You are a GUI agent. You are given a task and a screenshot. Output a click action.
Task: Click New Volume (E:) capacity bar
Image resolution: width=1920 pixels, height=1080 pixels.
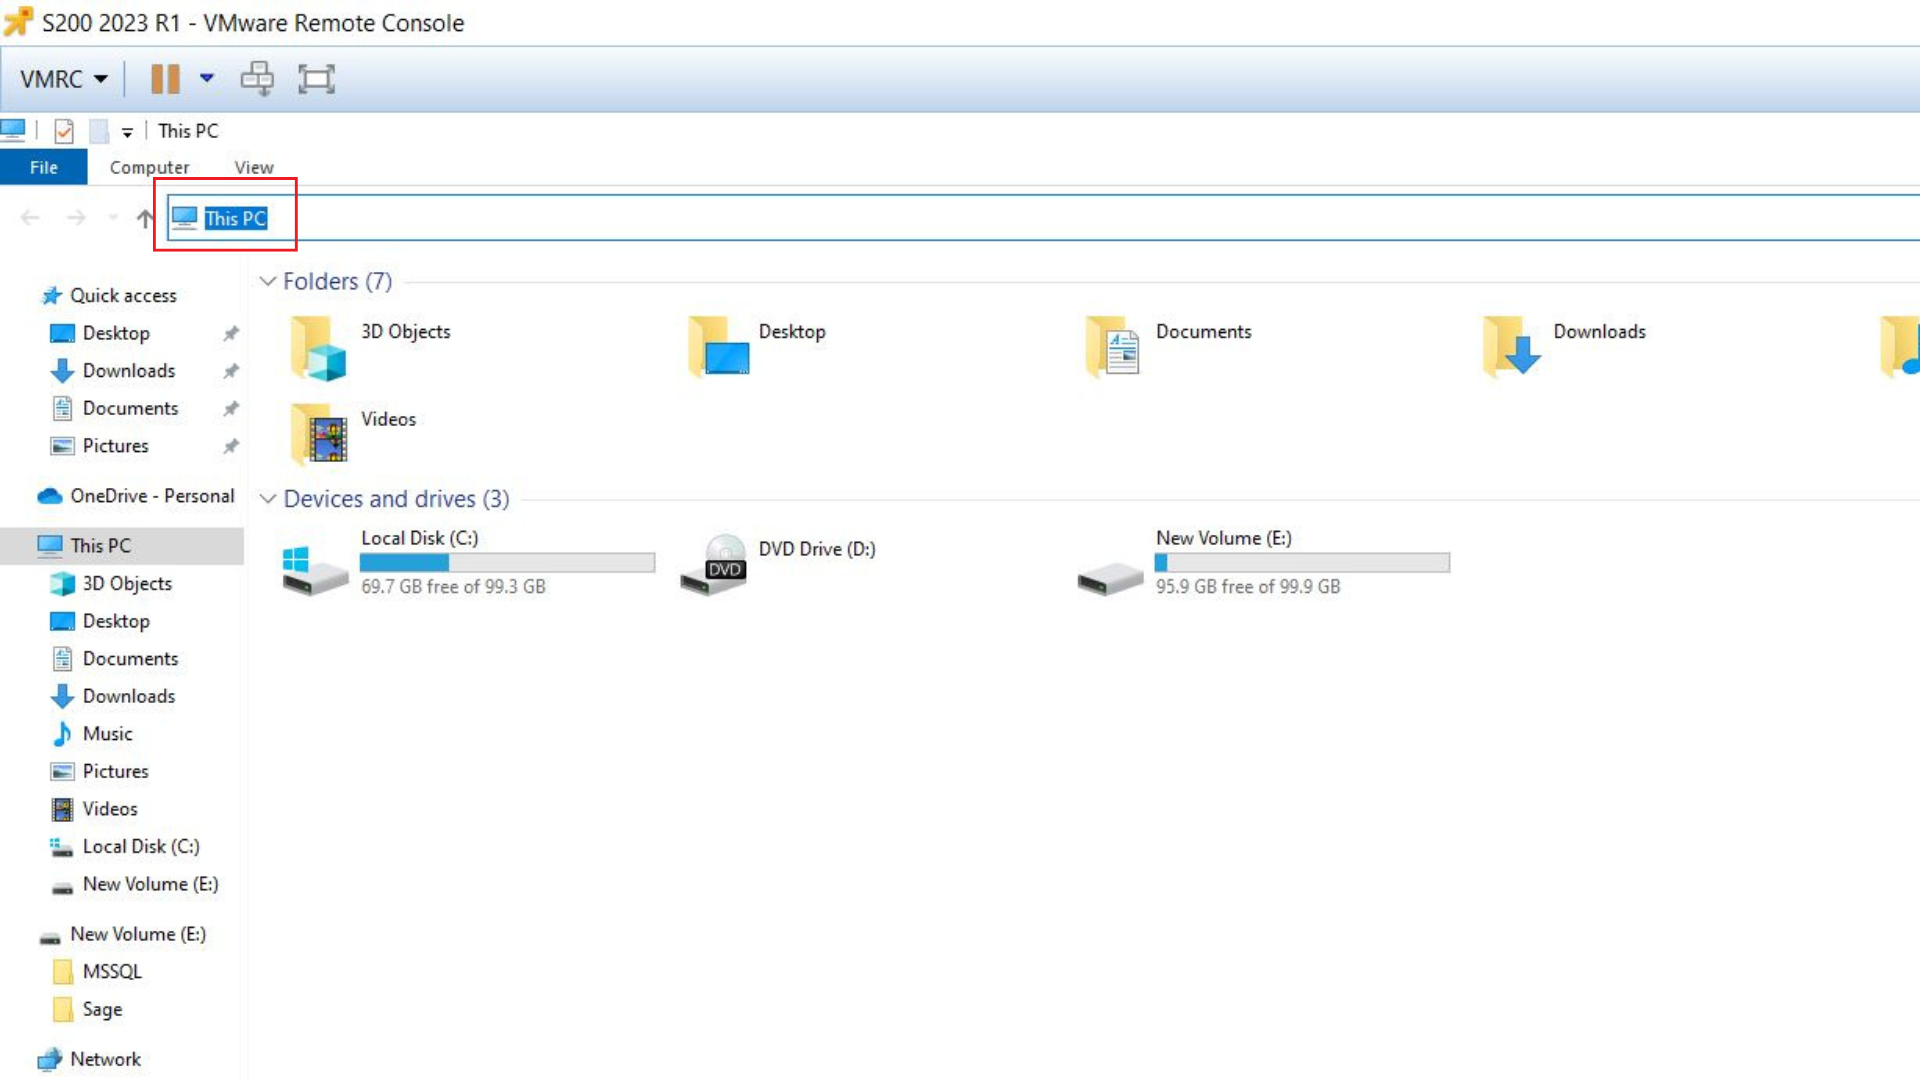1302,562
